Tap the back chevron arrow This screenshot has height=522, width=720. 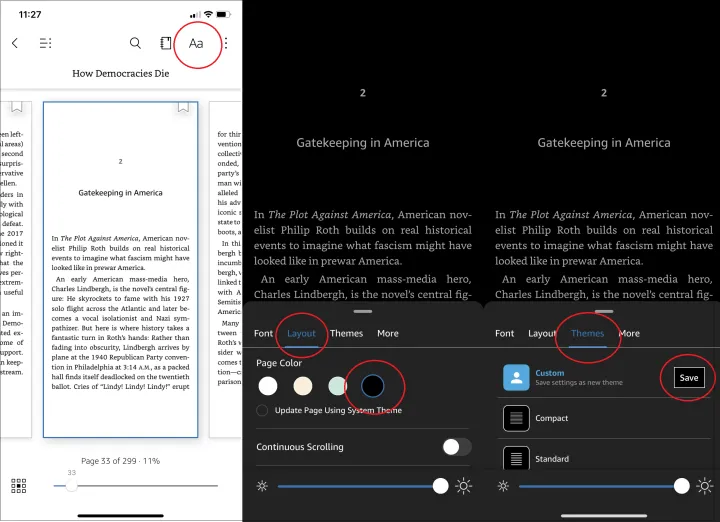tap(15, 43)
